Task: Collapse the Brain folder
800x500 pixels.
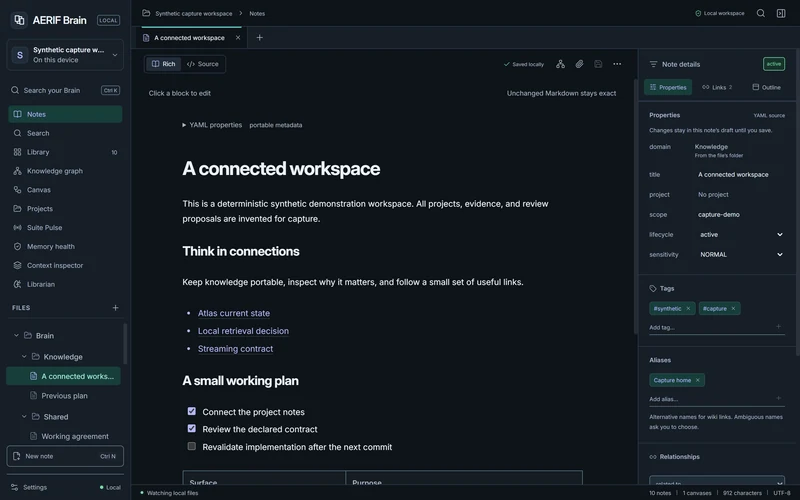Action: click(x=16, y=336)
